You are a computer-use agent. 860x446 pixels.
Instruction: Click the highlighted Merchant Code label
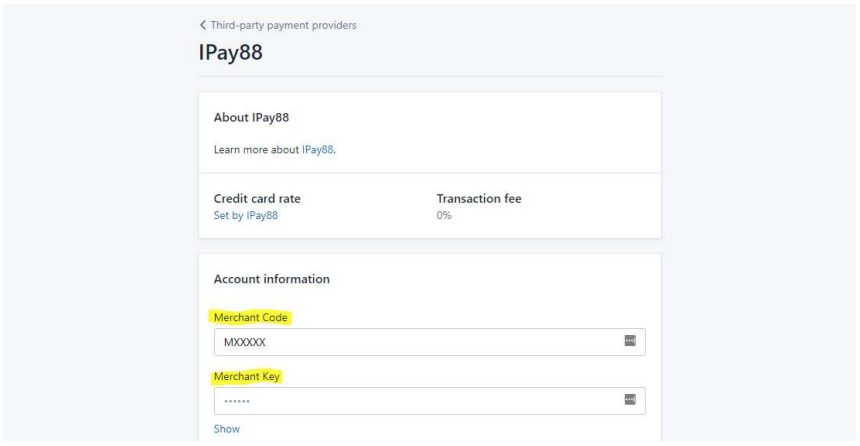pos(251,318)
